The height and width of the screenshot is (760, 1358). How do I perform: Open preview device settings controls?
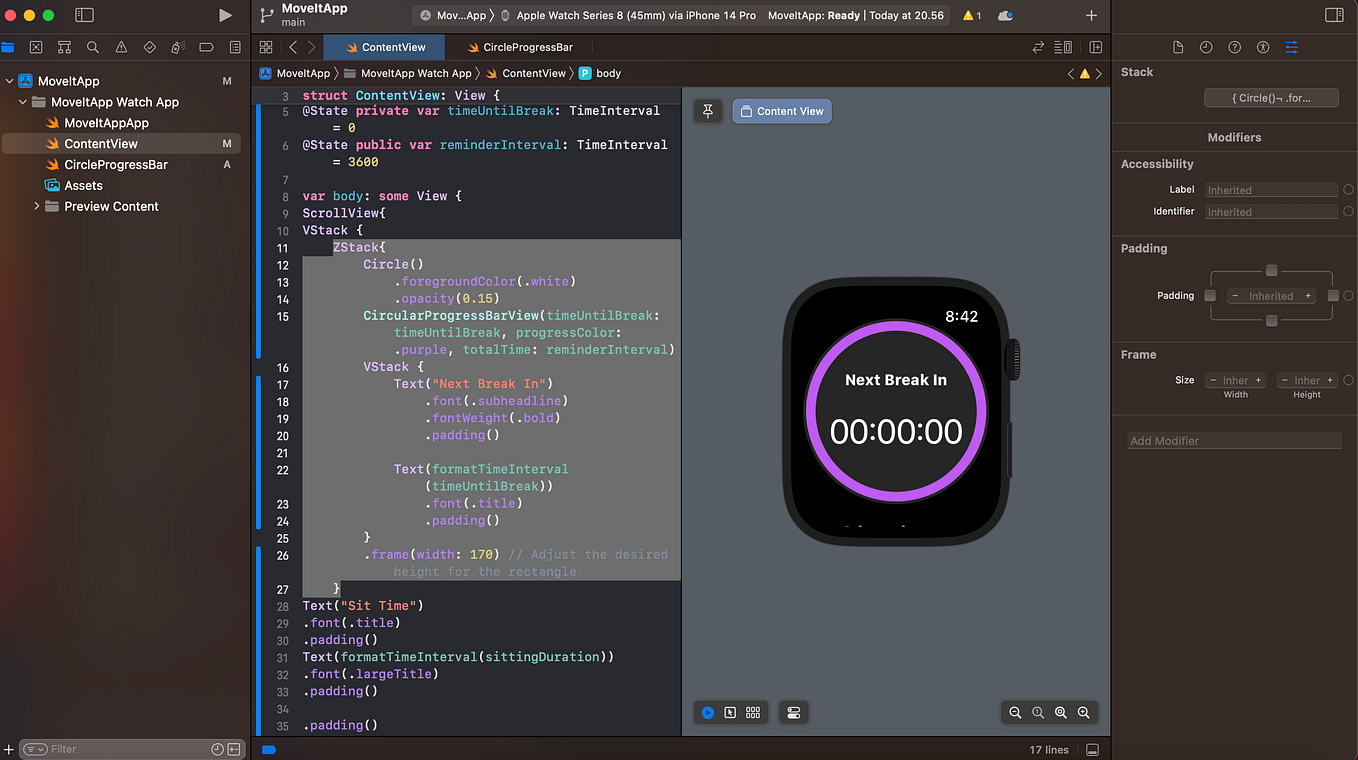coord(793,712)
